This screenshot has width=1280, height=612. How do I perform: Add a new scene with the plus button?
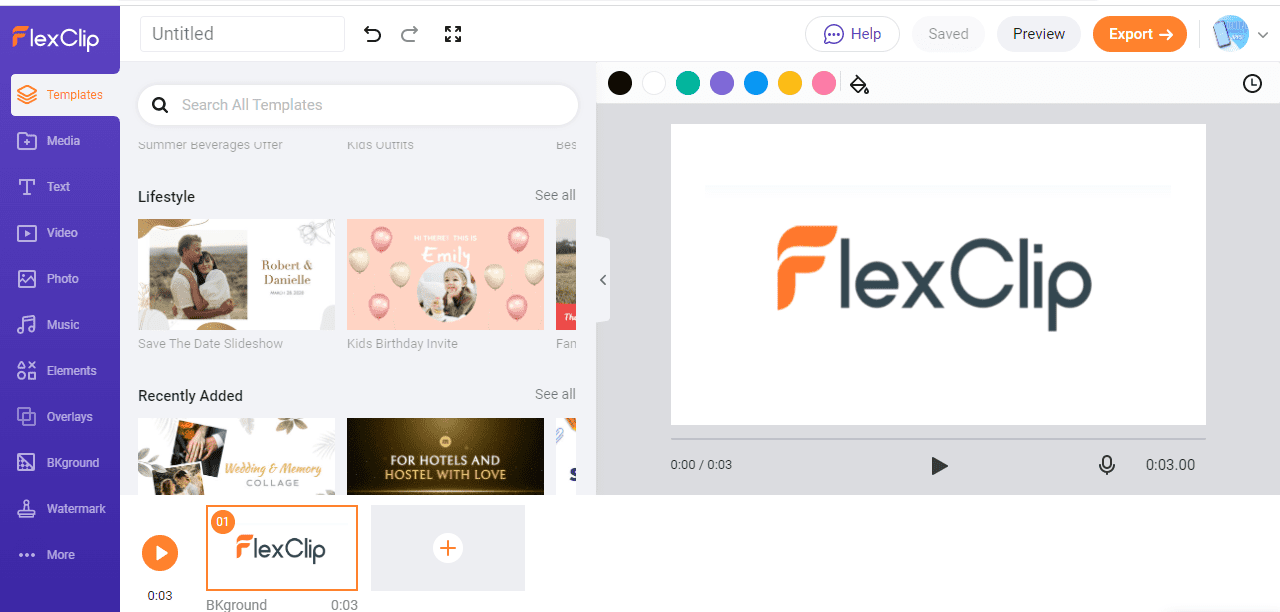pyautogui.click(x=448, y=548)
